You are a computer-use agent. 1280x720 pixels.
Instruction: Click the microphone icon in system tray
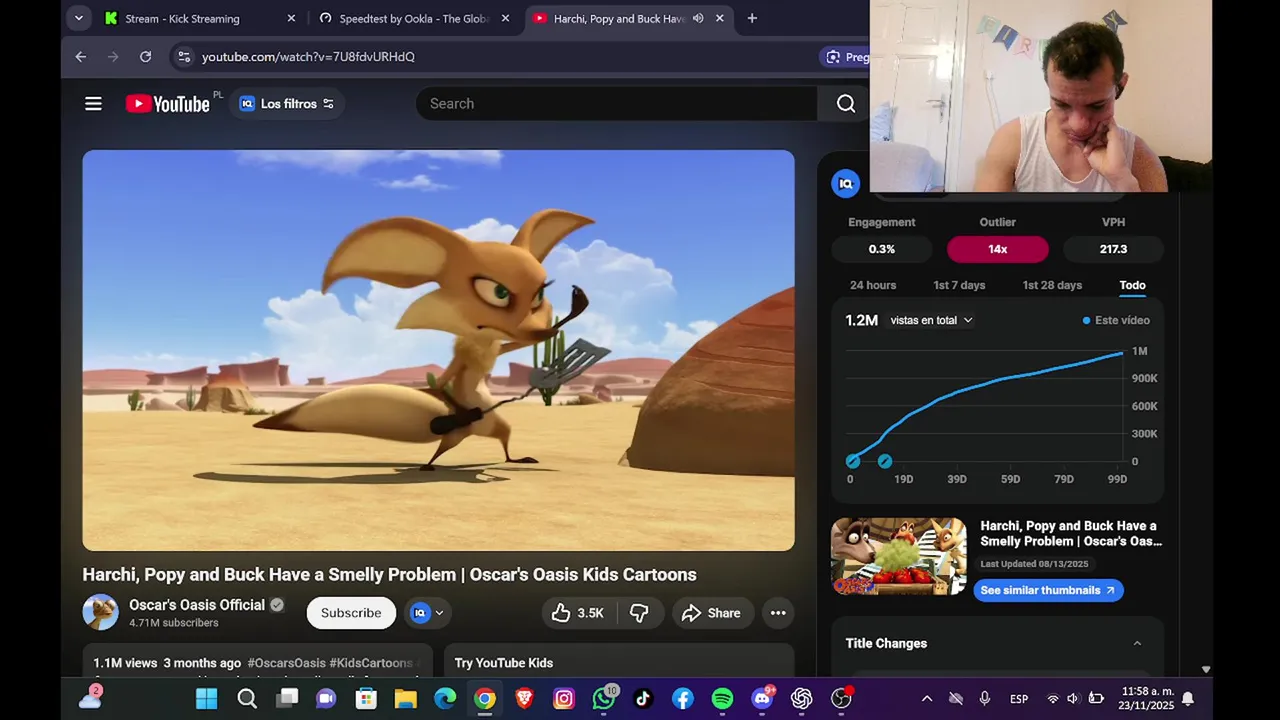tap(985, 698)
